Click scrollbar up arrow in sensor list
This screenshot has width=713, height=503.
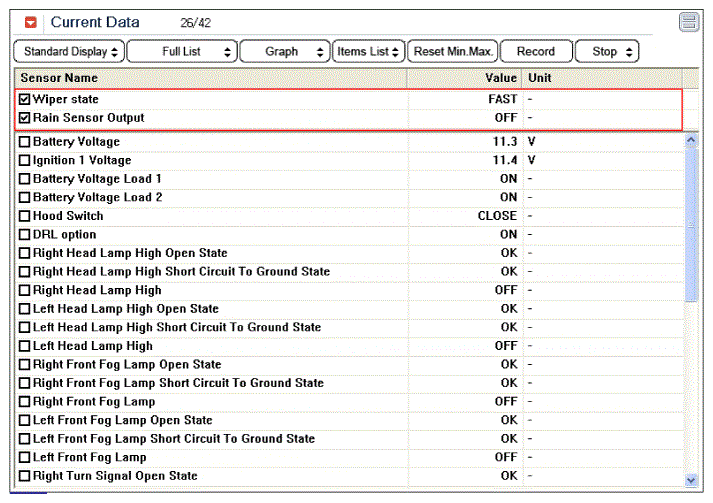(x=690, y=141)
